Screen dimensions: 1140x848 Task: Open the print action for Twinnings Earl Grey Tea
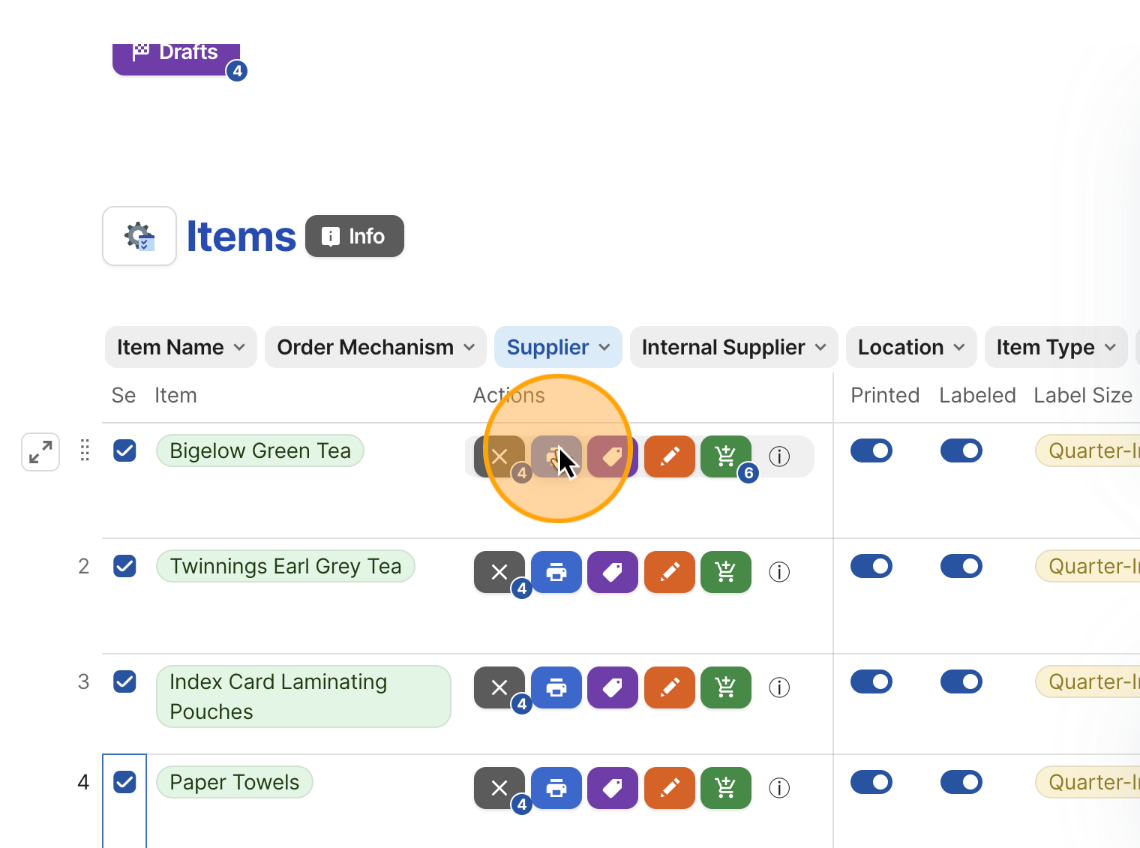pyautogui.click(x=556, y=571)
